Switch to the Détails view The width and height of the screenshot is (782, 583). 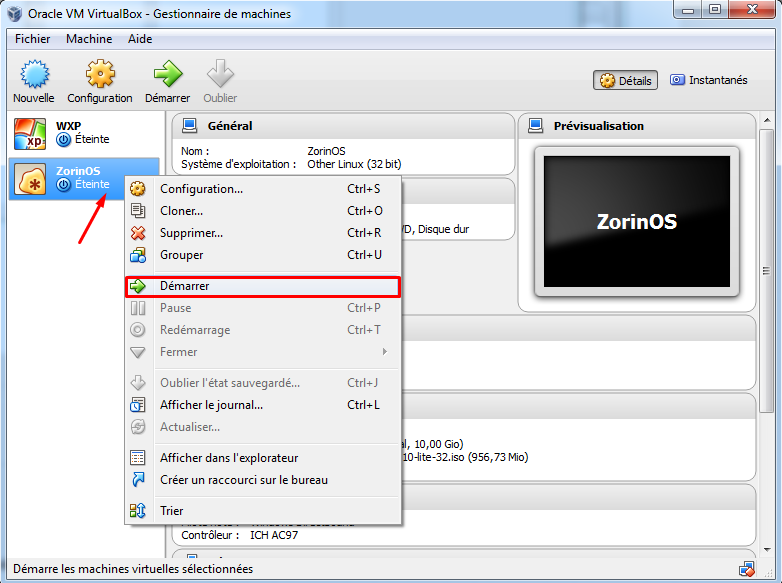[625, 80]
